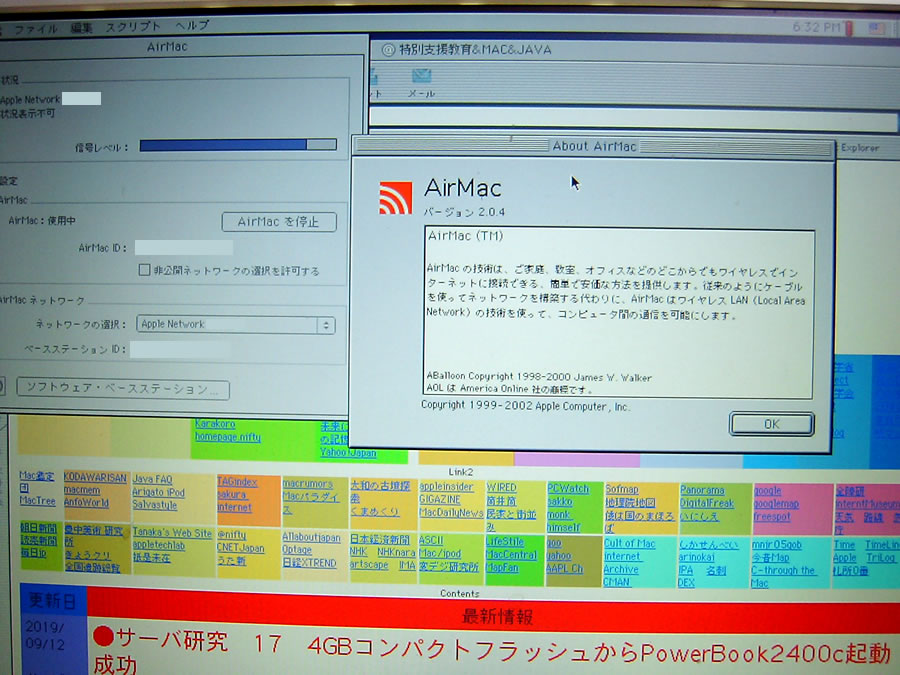Open the MapFan link
Image resolution: width=900 pixels, height=675 pixels.
(x=502, y=567)
